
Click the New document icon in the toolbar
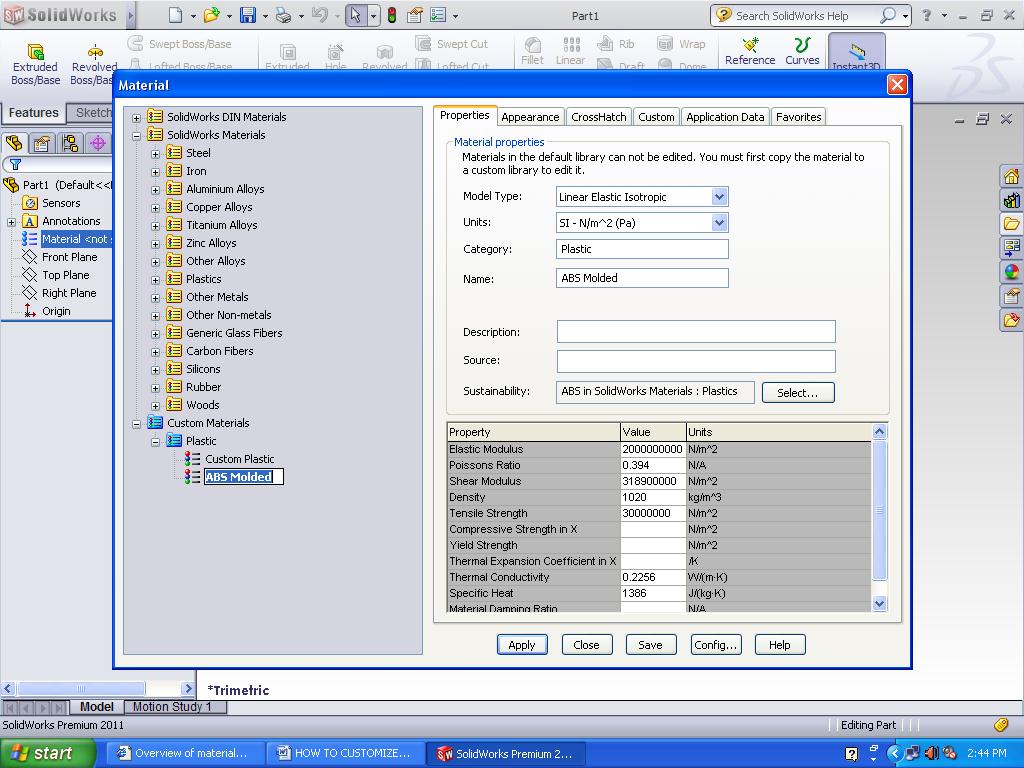(x=175, y=14)
